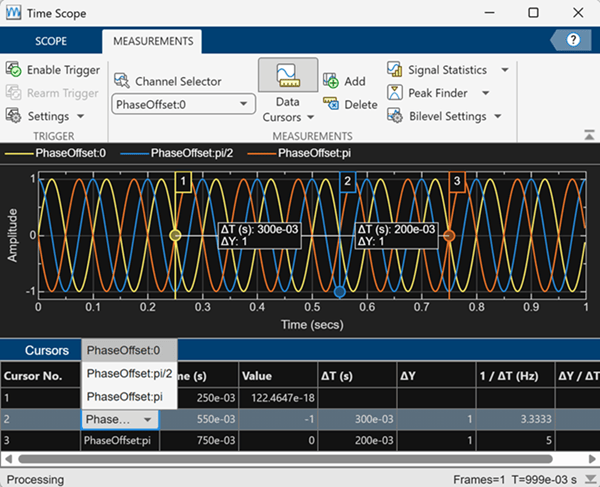Viewport: 600px width, 487px height.
Task: Click the trigger Settings gear icon
Action: pyautogui.click(x=13, y=116)
